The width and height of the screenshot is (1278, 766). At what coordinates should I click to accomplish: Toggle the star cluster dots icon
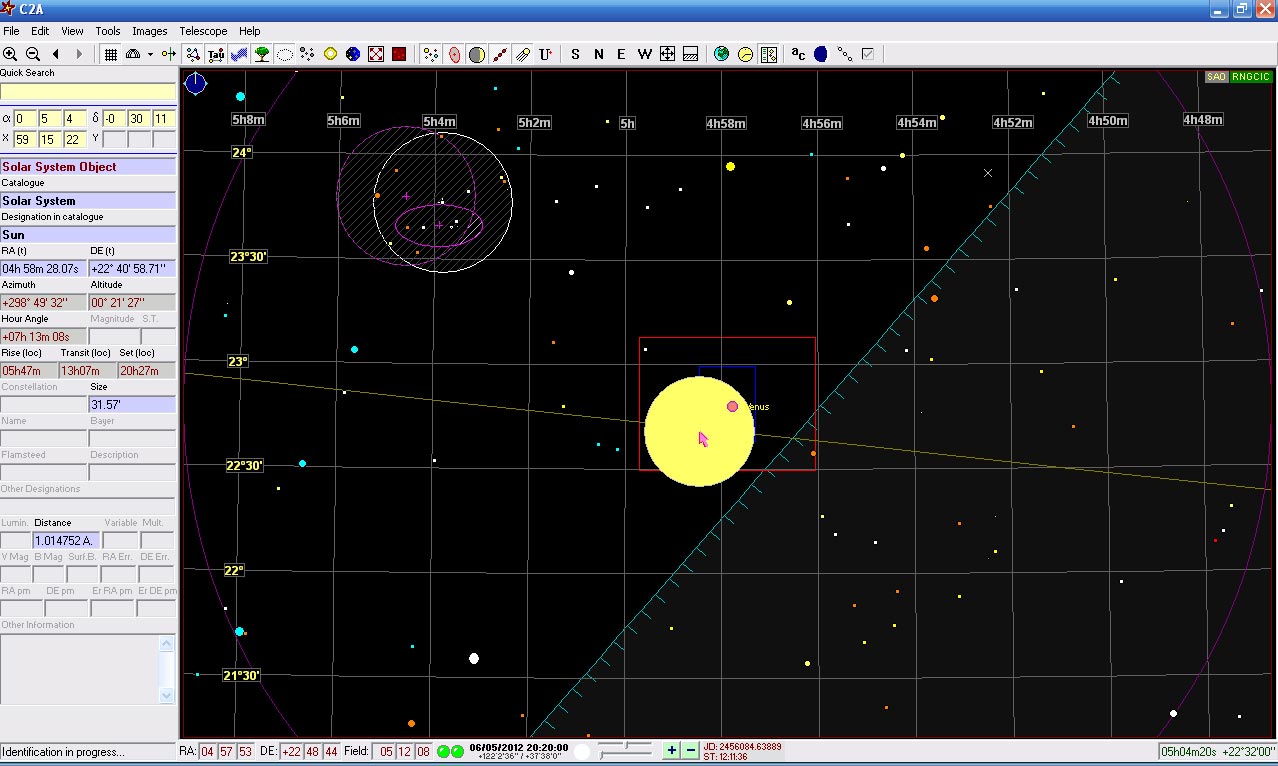(x=307, y=54)
